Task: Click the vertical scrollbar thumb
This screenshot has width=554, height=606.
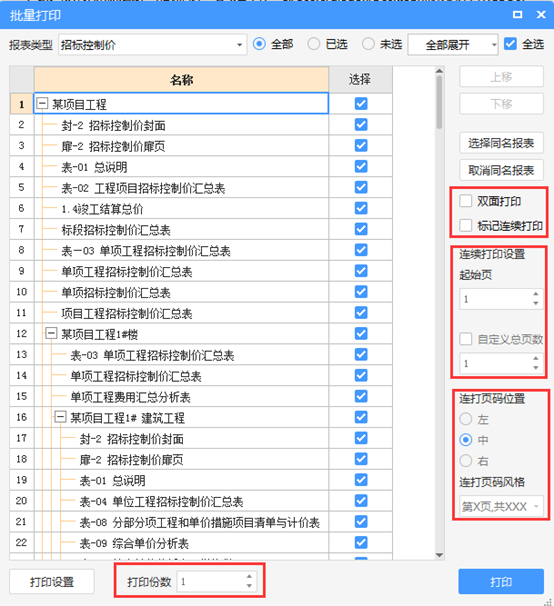Action: tap(440, 102)
